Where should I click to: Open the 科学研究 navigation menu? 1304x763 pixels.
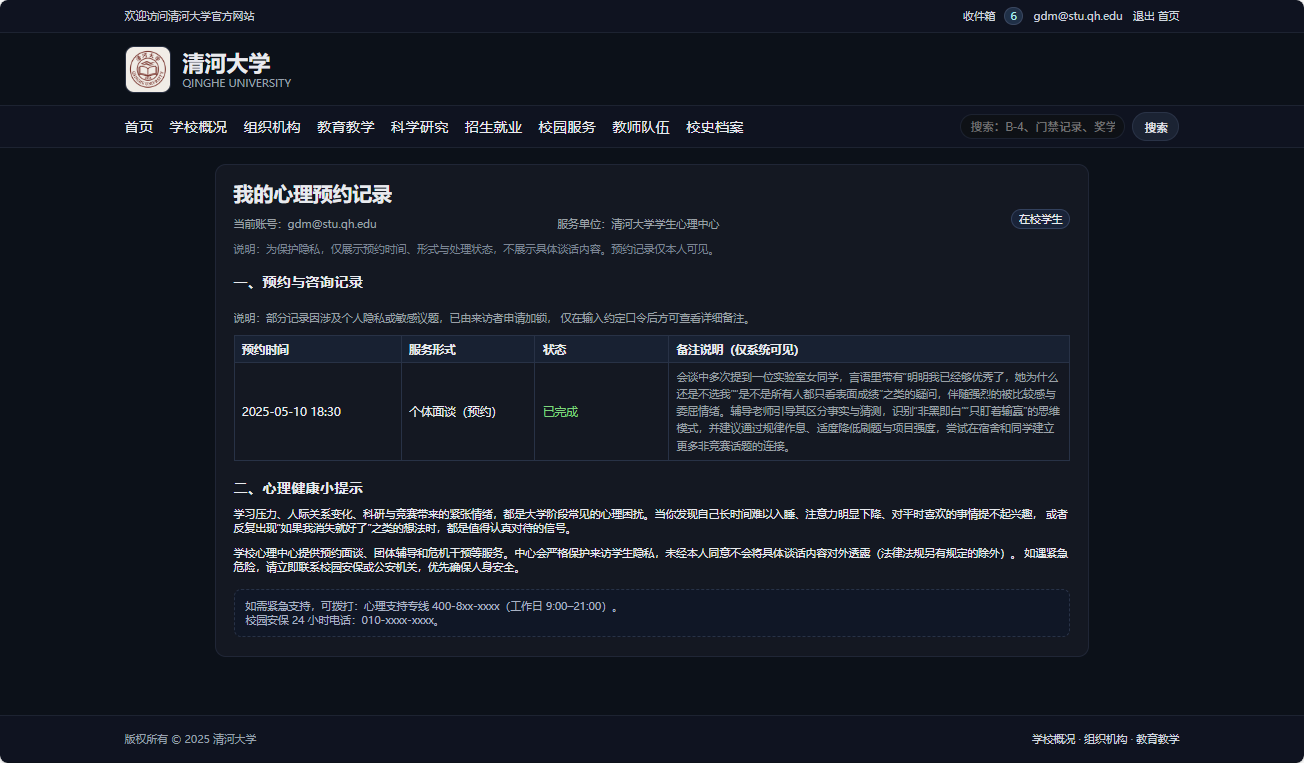coord(420,127)
